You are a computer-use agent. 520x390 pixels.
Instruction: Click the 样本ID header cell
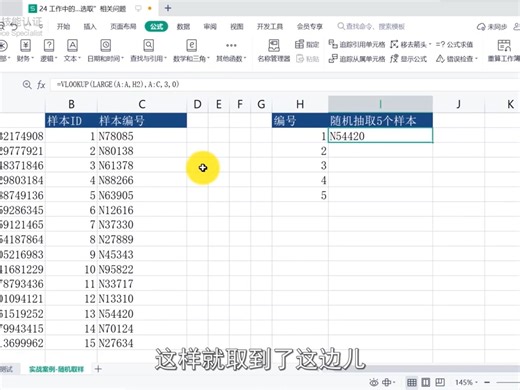71,120
